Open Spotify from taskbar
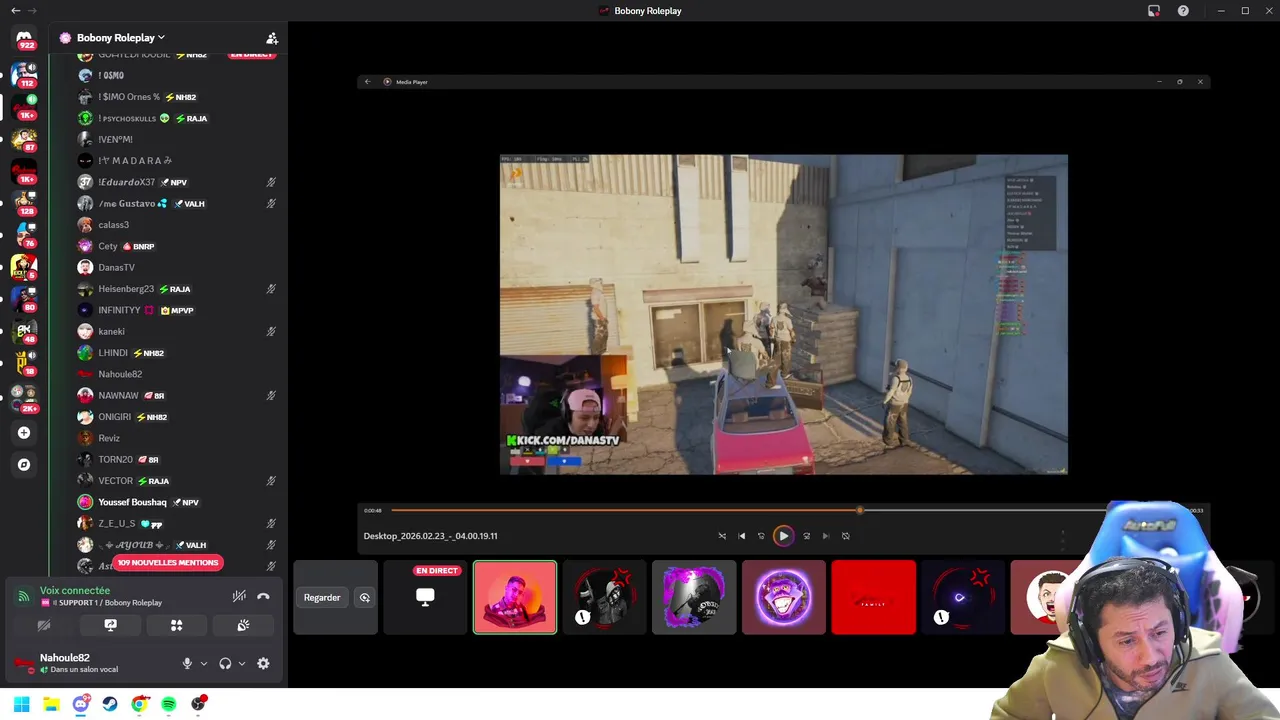Screen dimensions: 1280x720 pyautogui.click(x=169, y=704)
